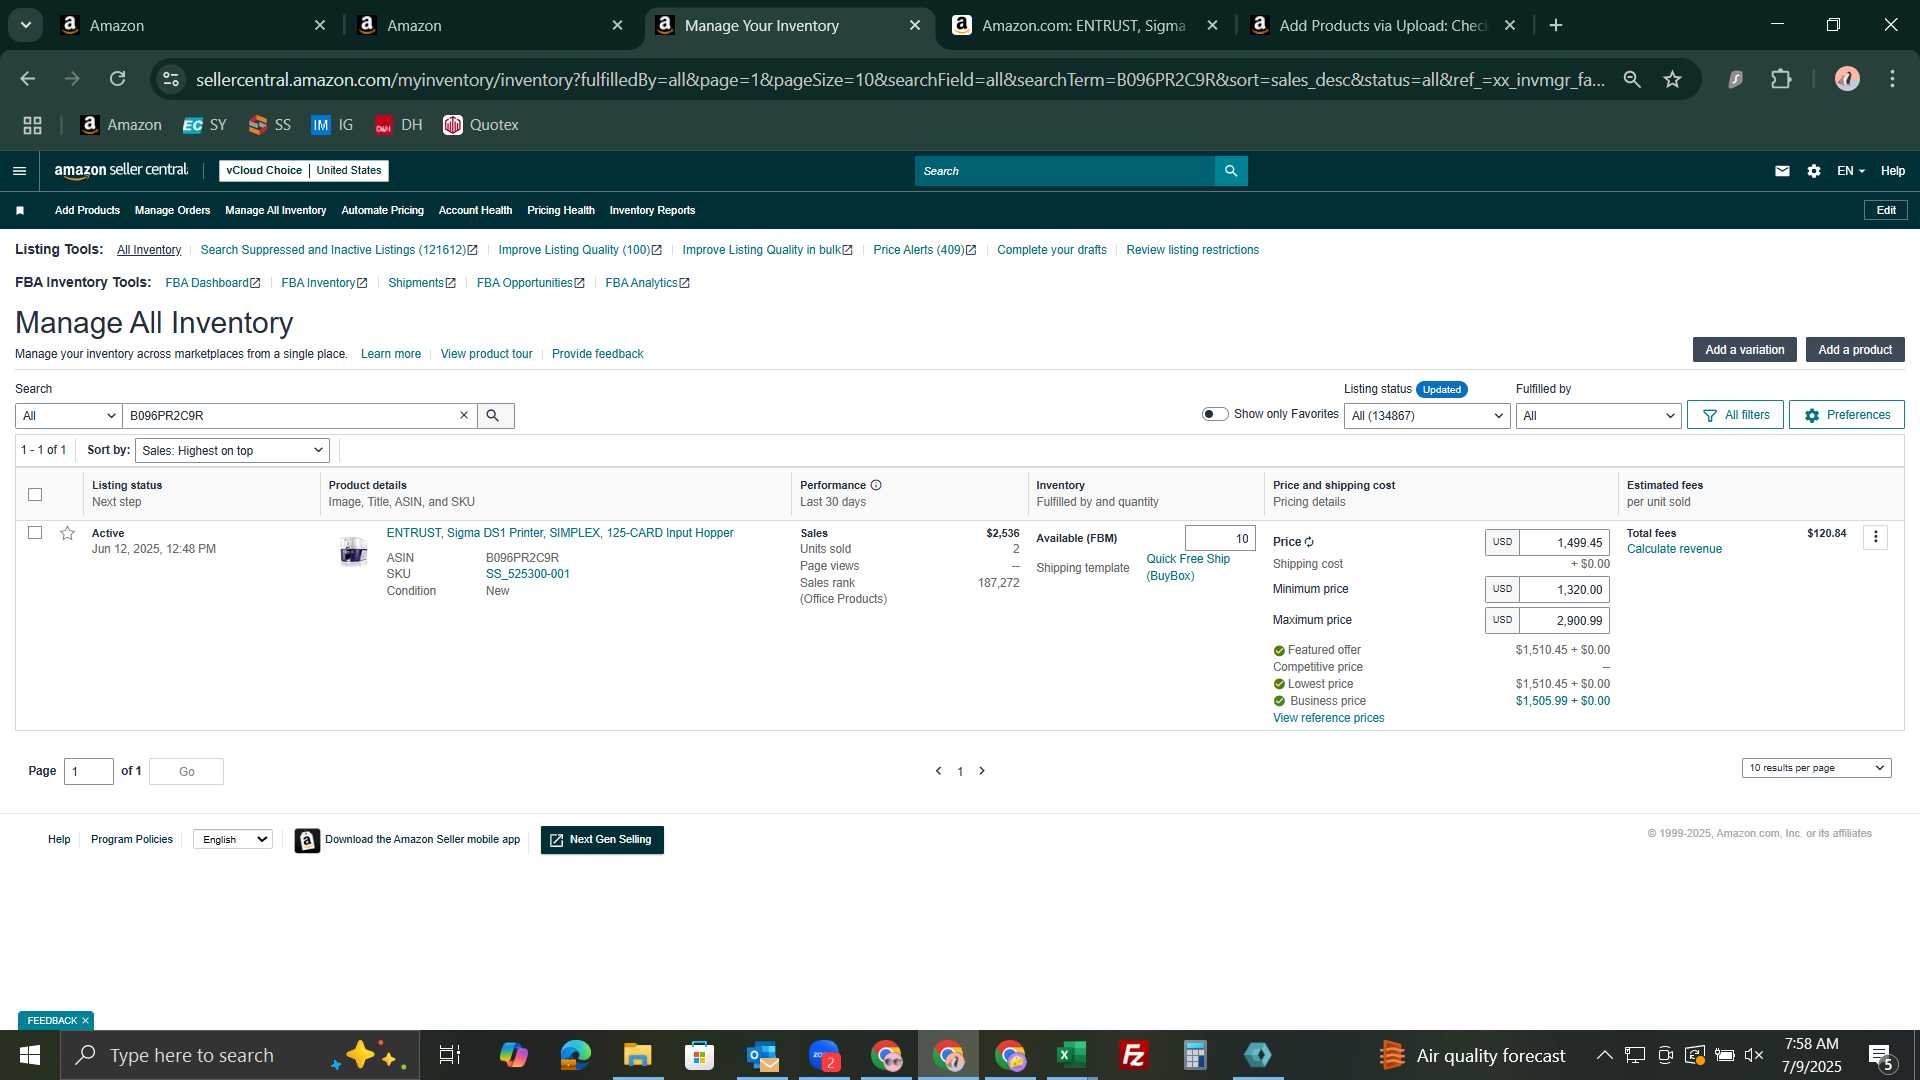This screenshot has height=1080, width=1920.
Task: Bookmark this page with the star icon
Action: (x=1673, y=79)
